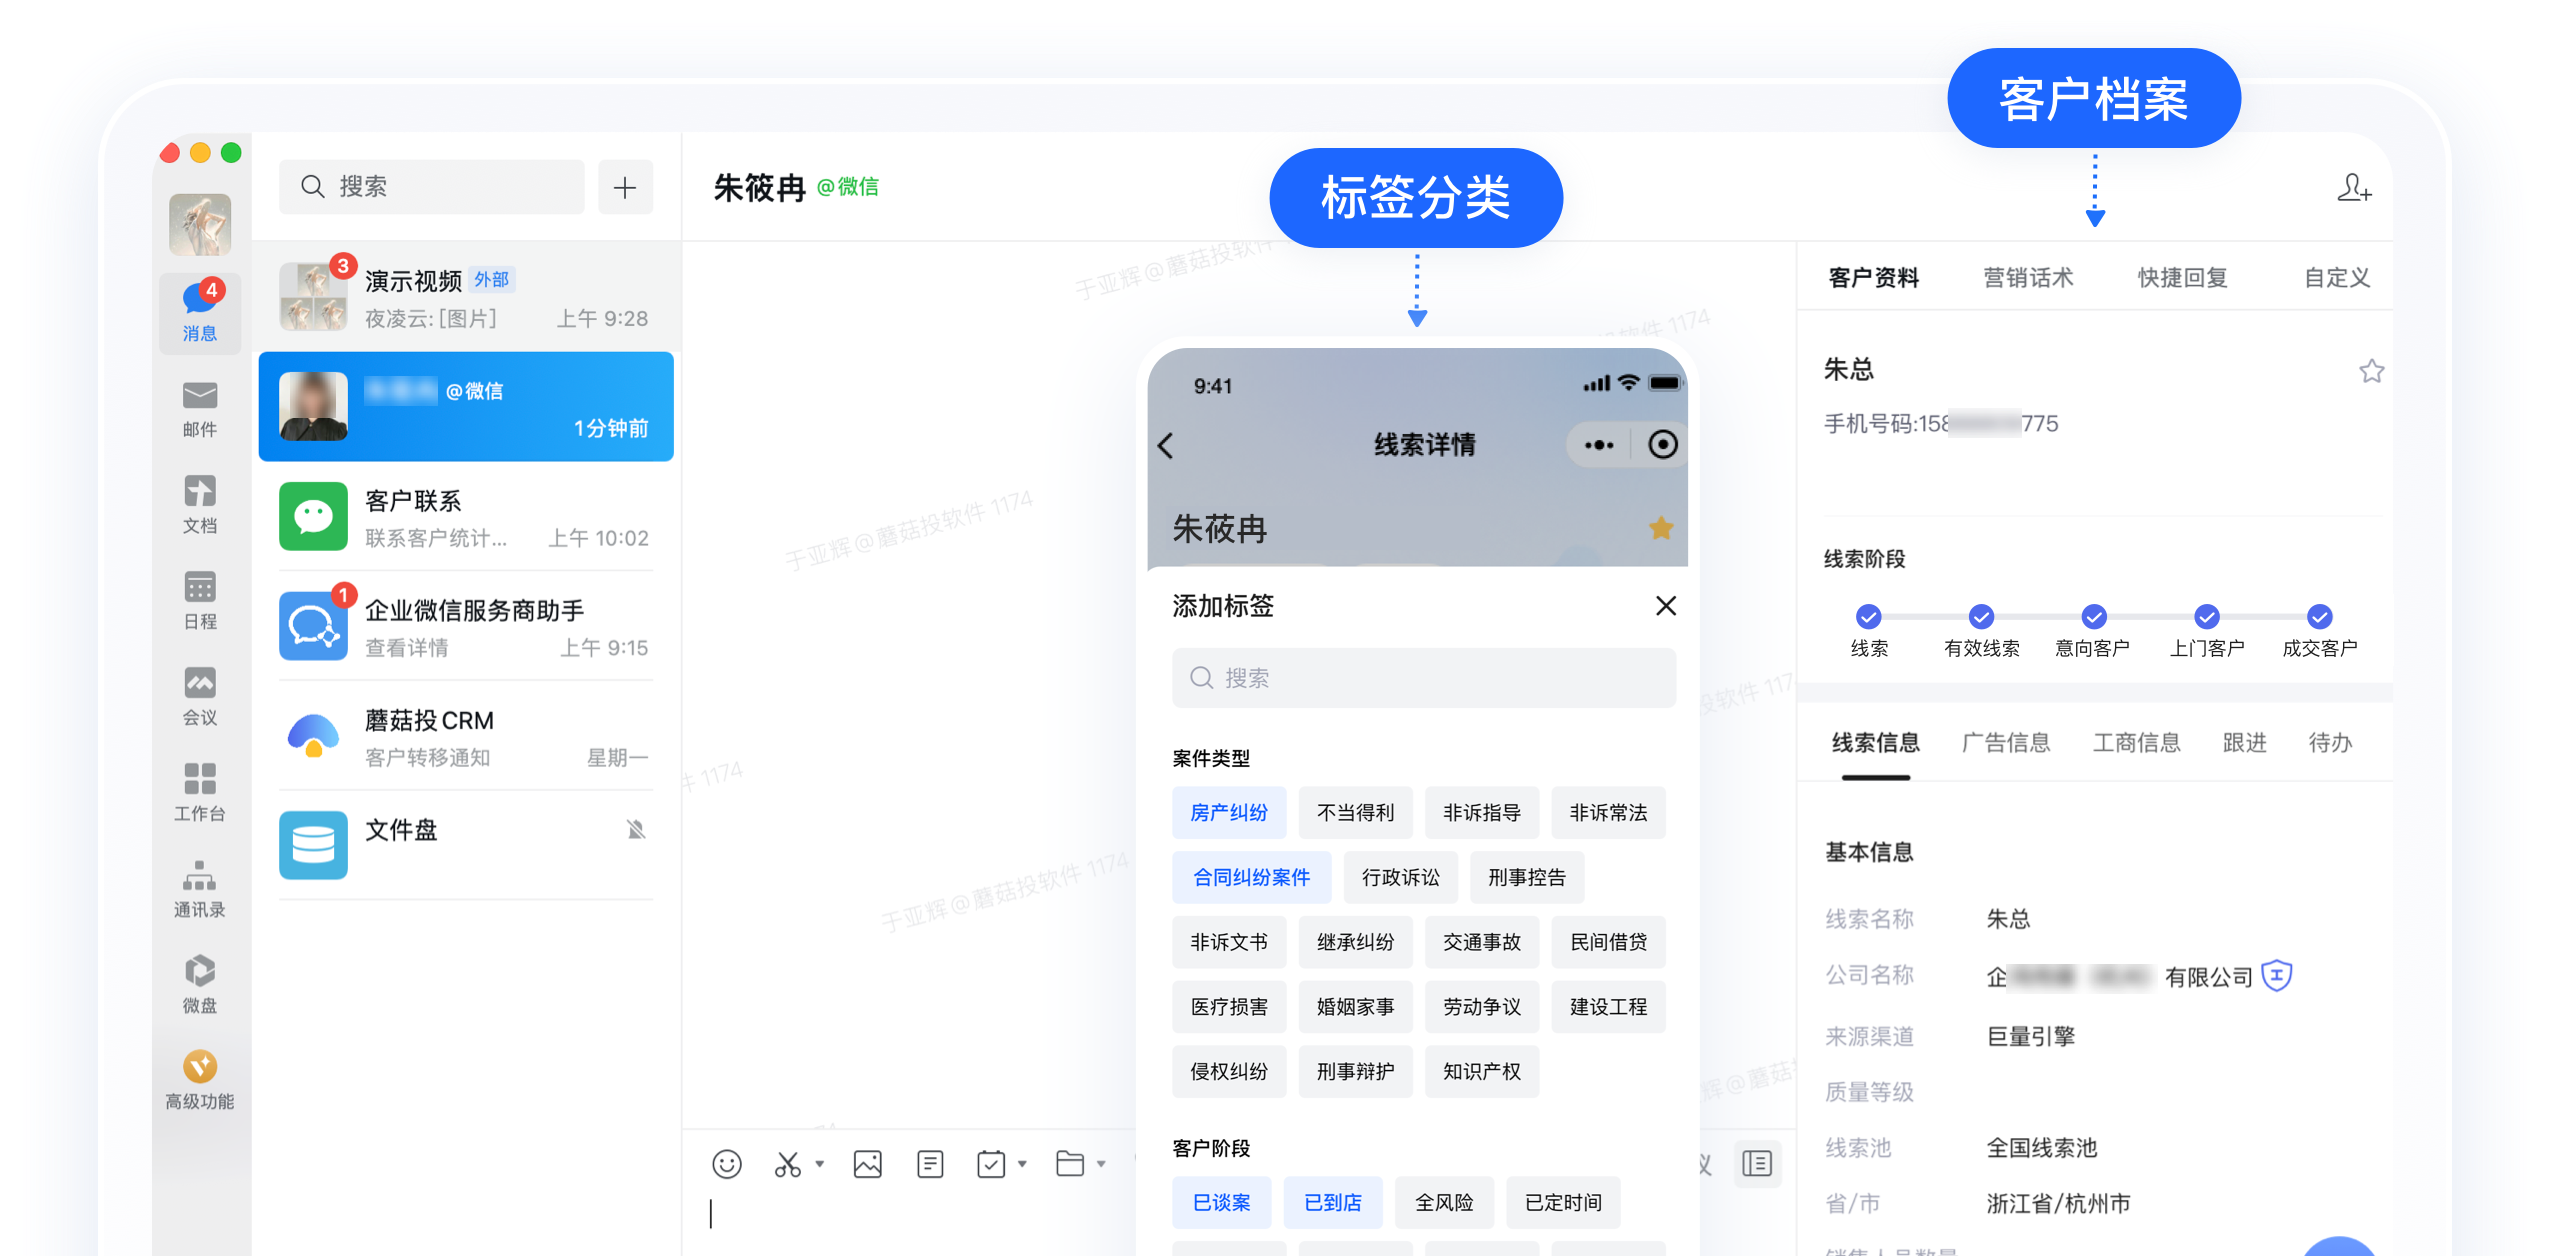The width and height of the screenshot is (2550, 1256).
Task: Expand the file tool dropdown arrow
Action: click(1100, 1165)
